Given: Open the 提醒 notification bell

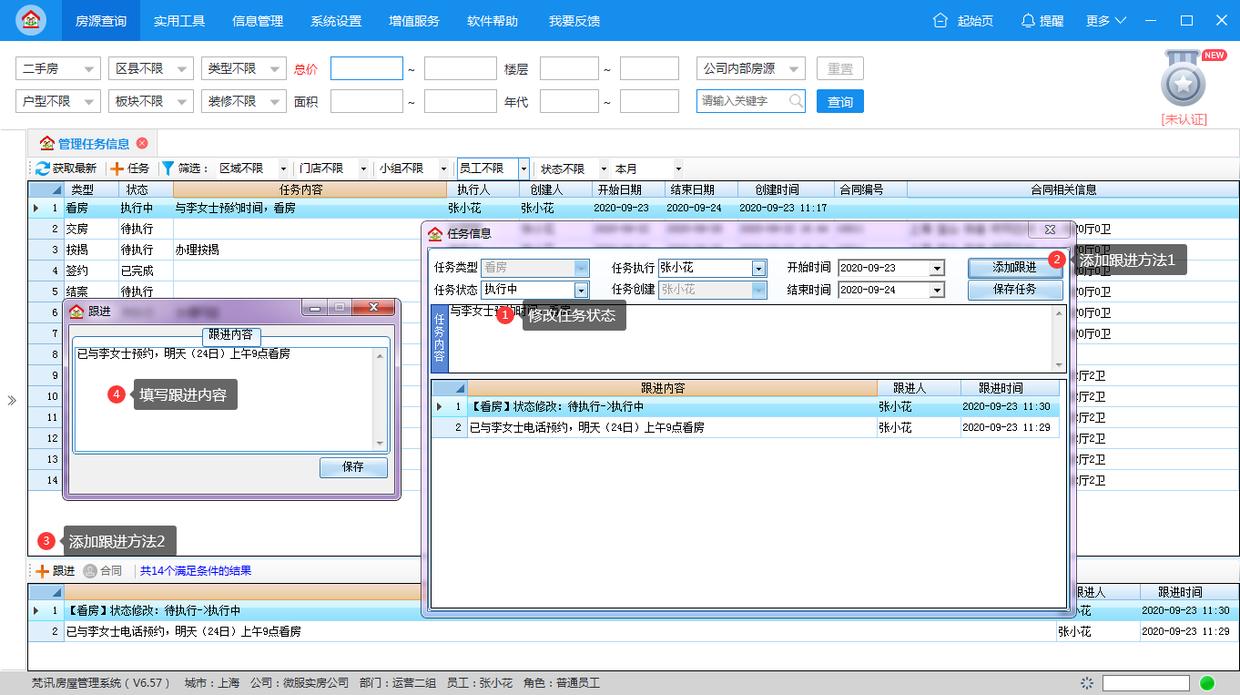Looking at the screenshot, I should pos(1027,20).
